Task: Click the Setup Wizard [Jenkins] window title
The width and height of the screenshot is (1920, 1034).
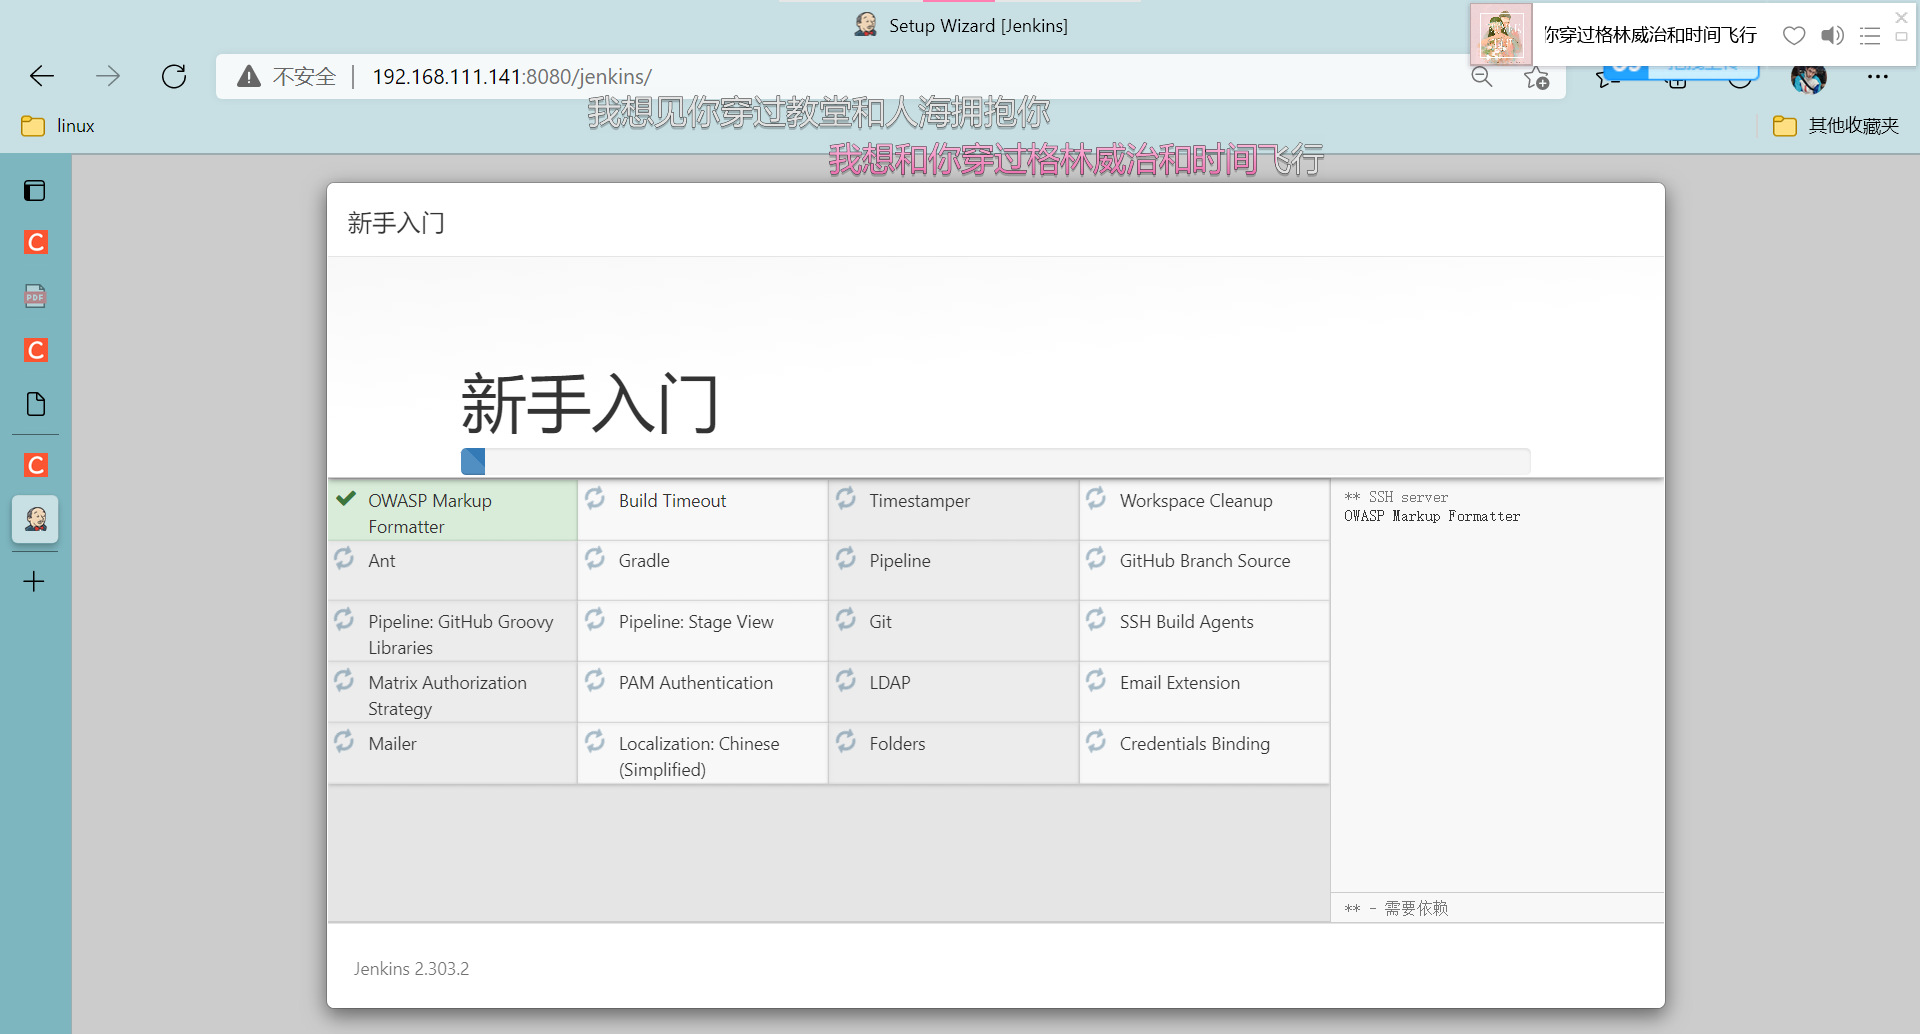Action: 978,26
